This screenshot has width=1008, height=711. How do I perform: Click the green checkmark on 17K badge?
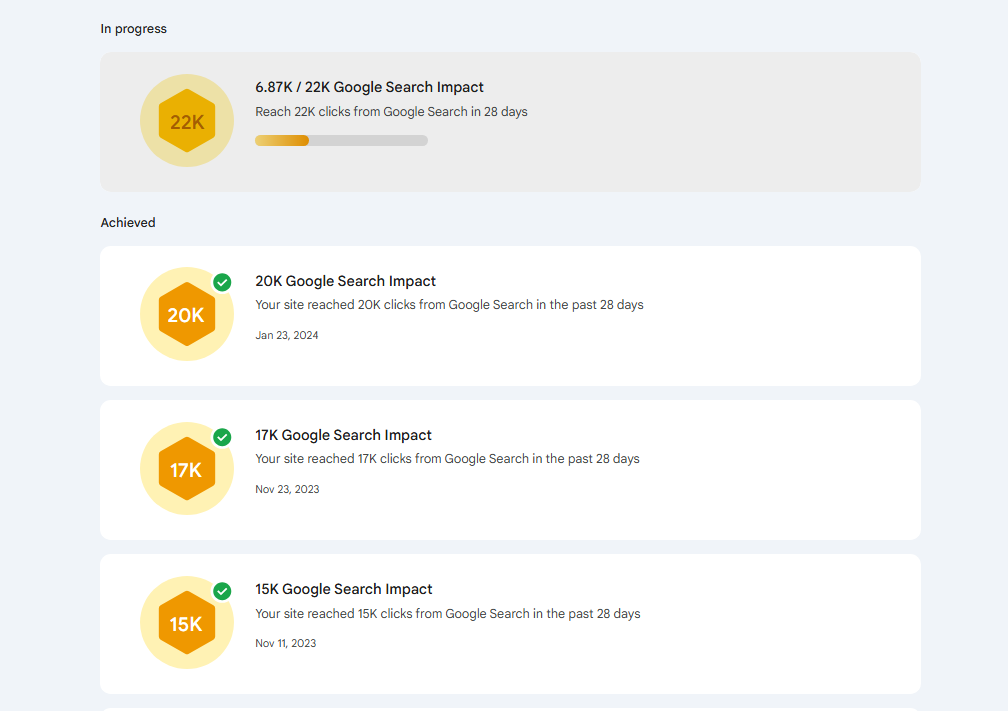click(221, 435)
